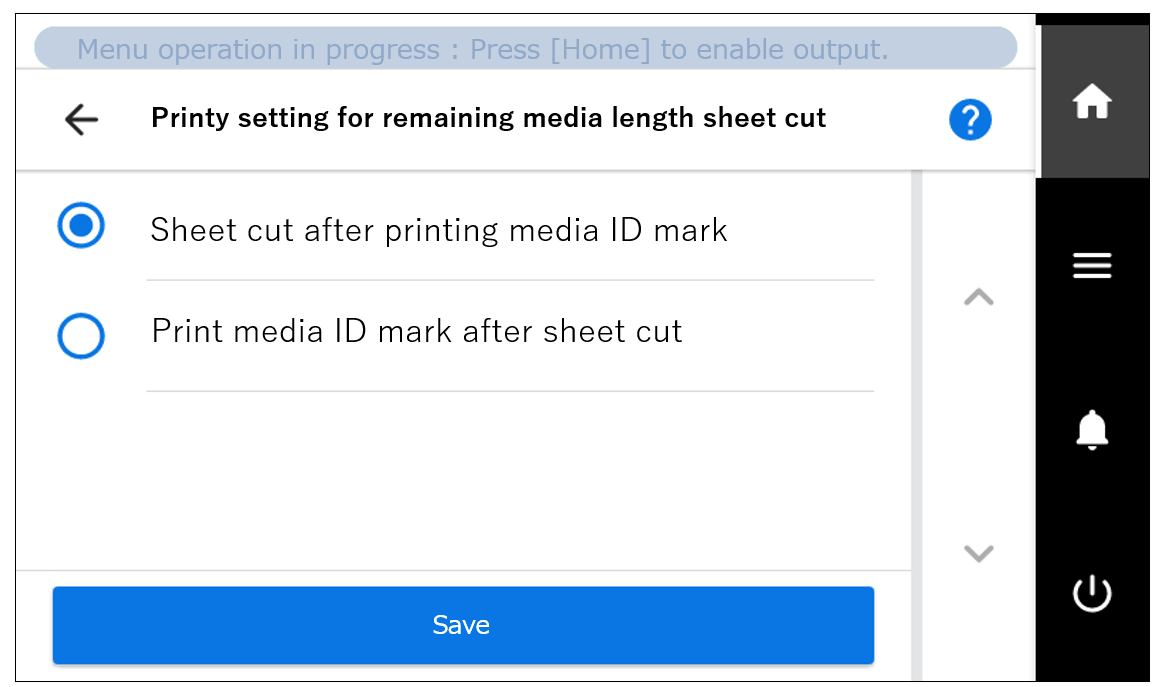Tap the down chevron to scroll down

point(978,553)
